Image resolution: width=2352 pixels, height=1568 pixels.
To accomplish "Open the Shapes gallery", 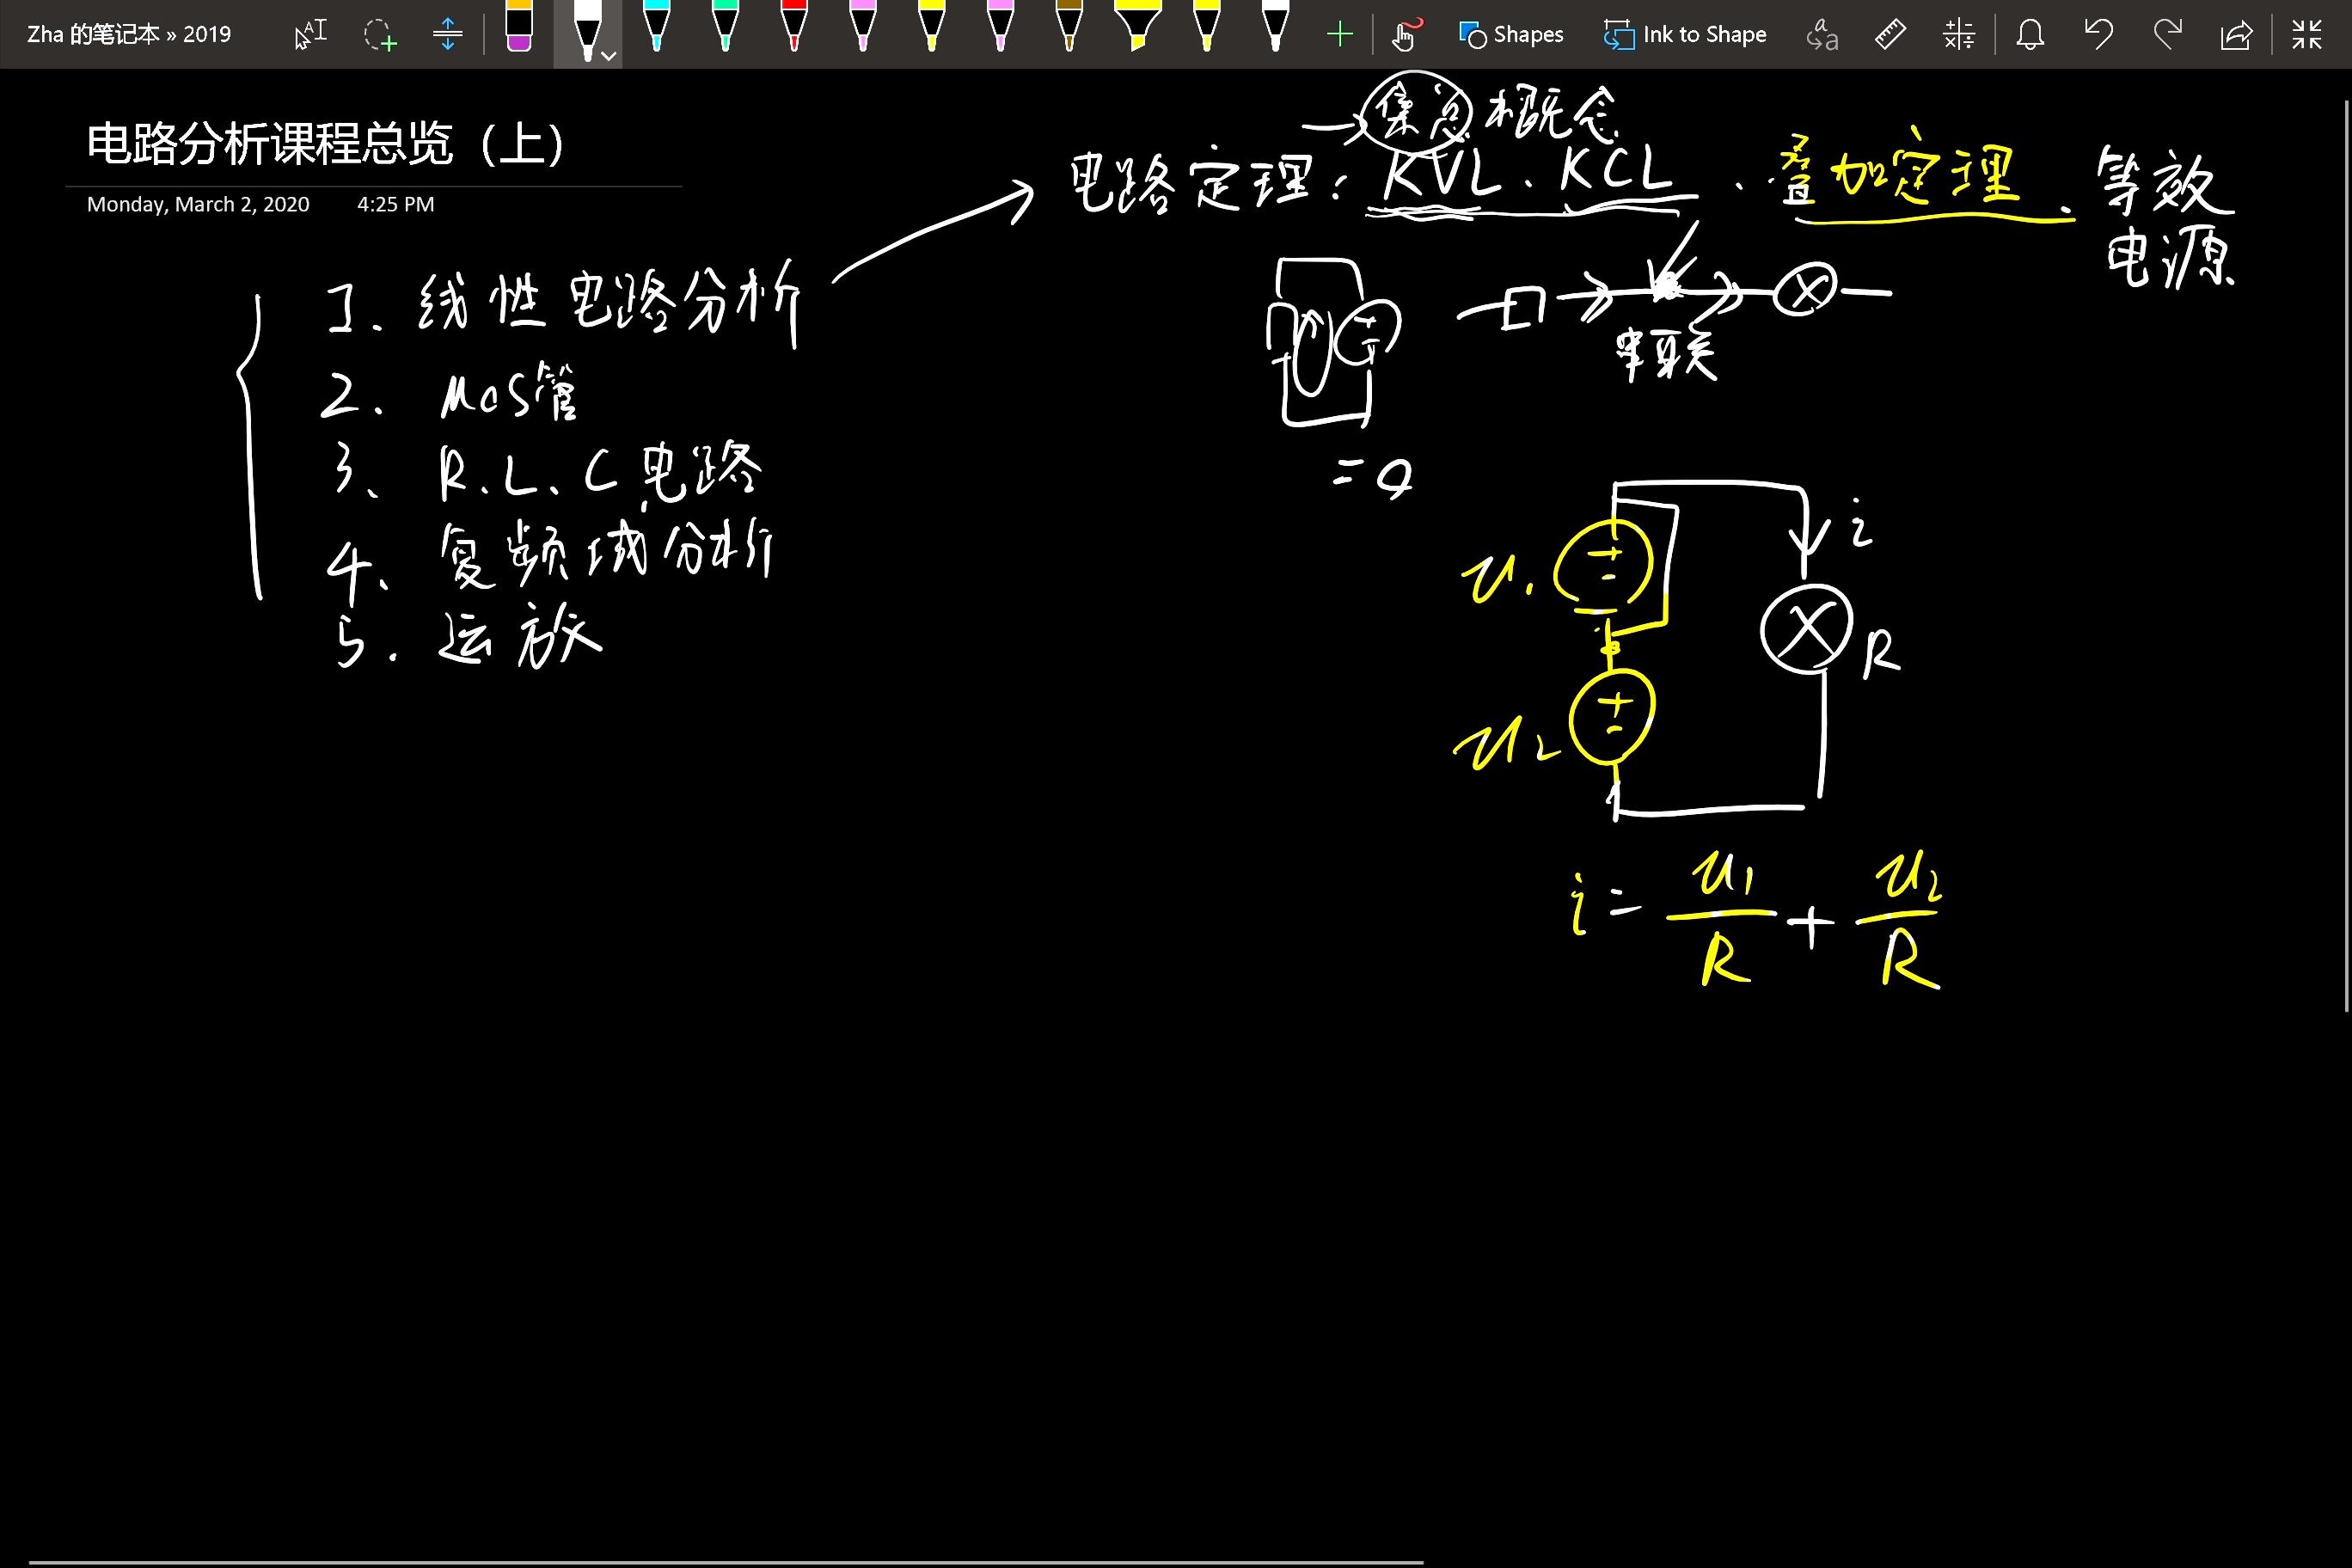I will (1511, 34).
